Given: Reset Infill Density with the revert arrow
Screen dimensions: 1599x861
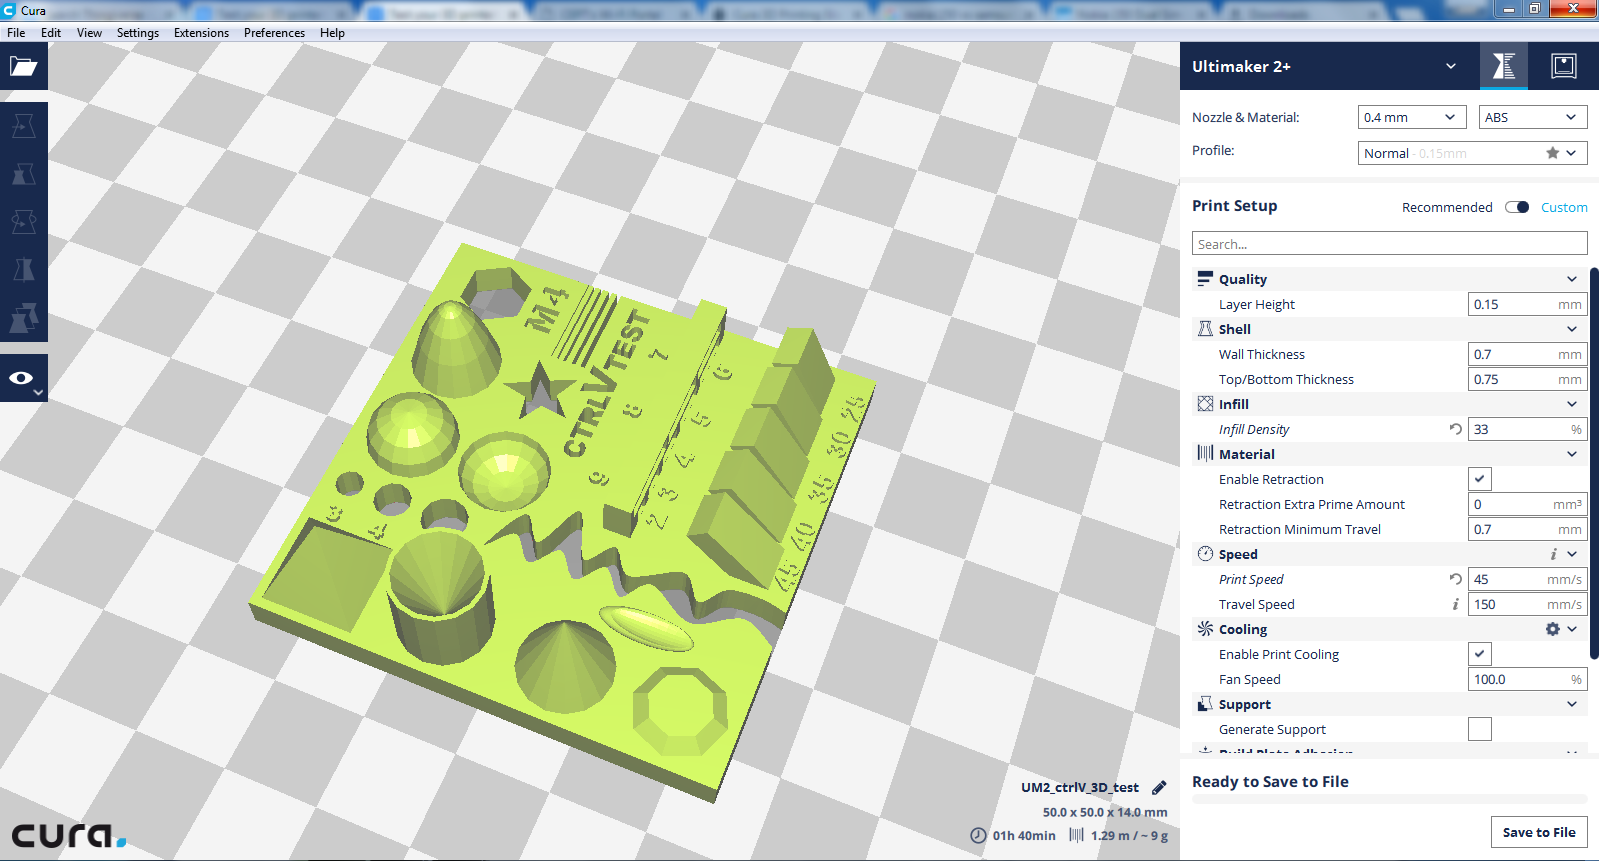Looking at the screenshot, I should point(1455,429).
